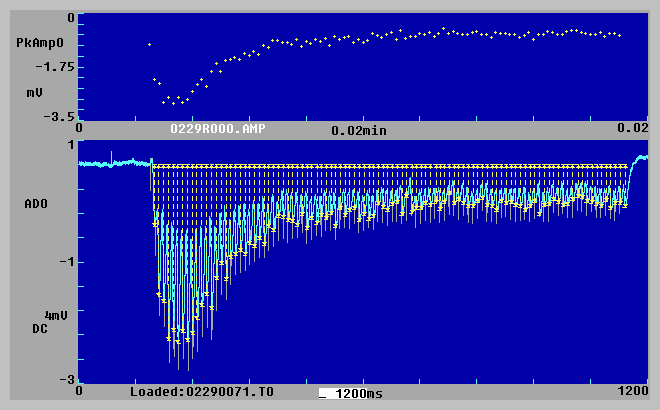The height and width of the screenshot is (410, 660).
Task: Click the first isolated yellow point in top plot
Action: 149,44
